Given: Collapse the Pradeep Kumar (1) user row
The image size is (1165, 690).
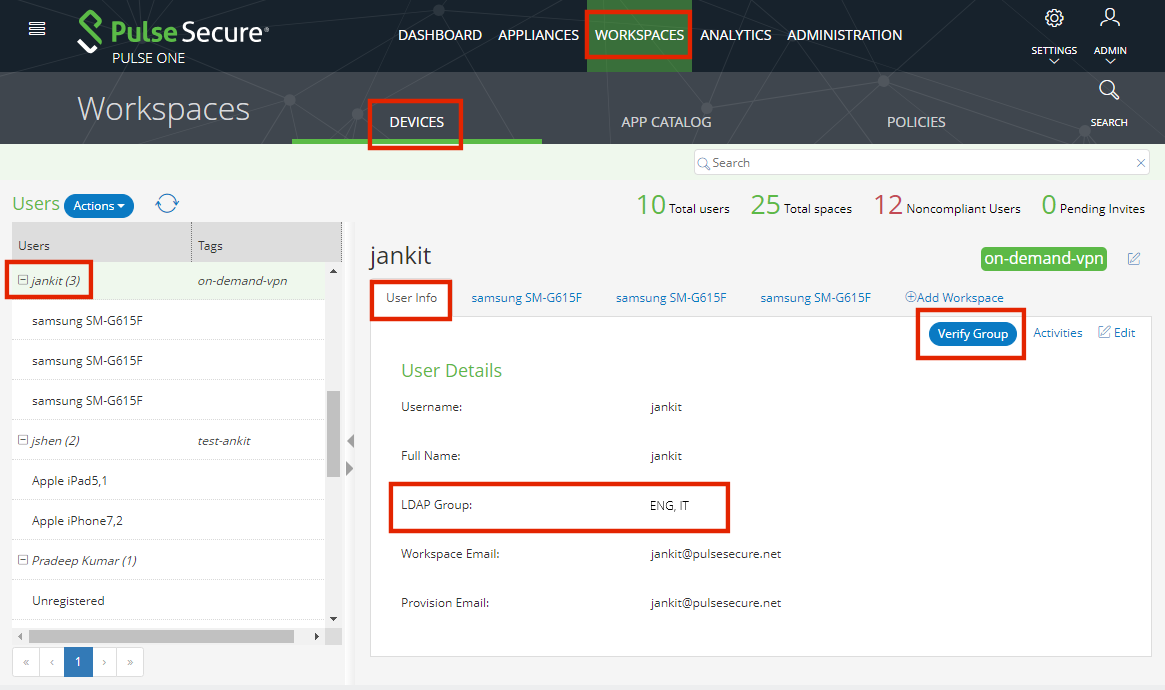Looking at the screenshot, I should [x=23, y=560].
